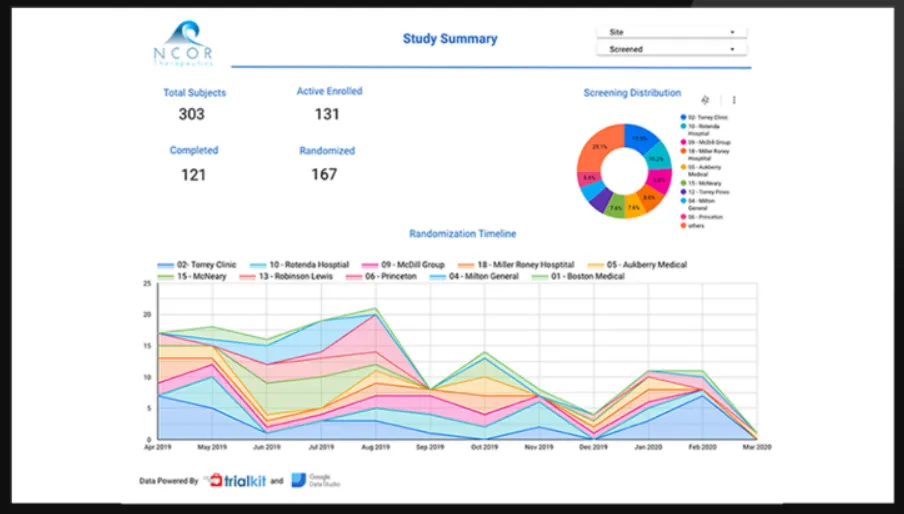Screen dimensions: 904x514
Task: Click the Randomization Timeline heading
Action: tap(462, 233)
